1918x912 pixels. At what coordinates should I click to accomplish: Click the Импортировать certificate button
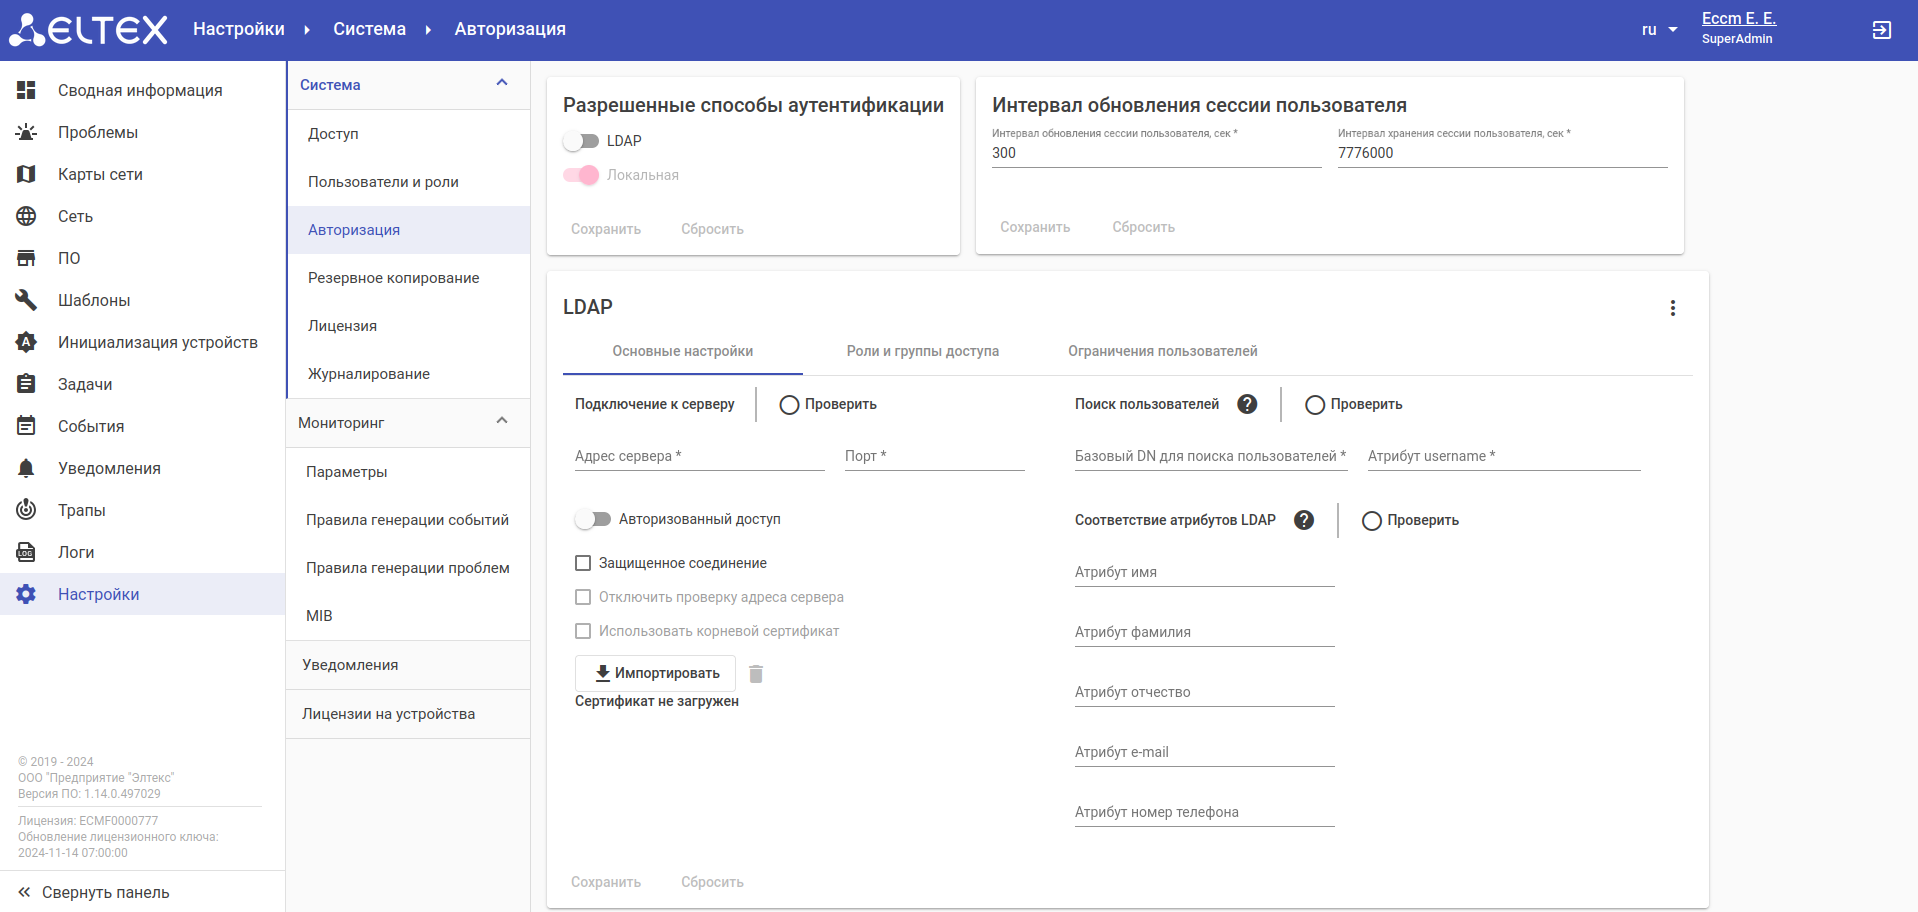point(656,673)
